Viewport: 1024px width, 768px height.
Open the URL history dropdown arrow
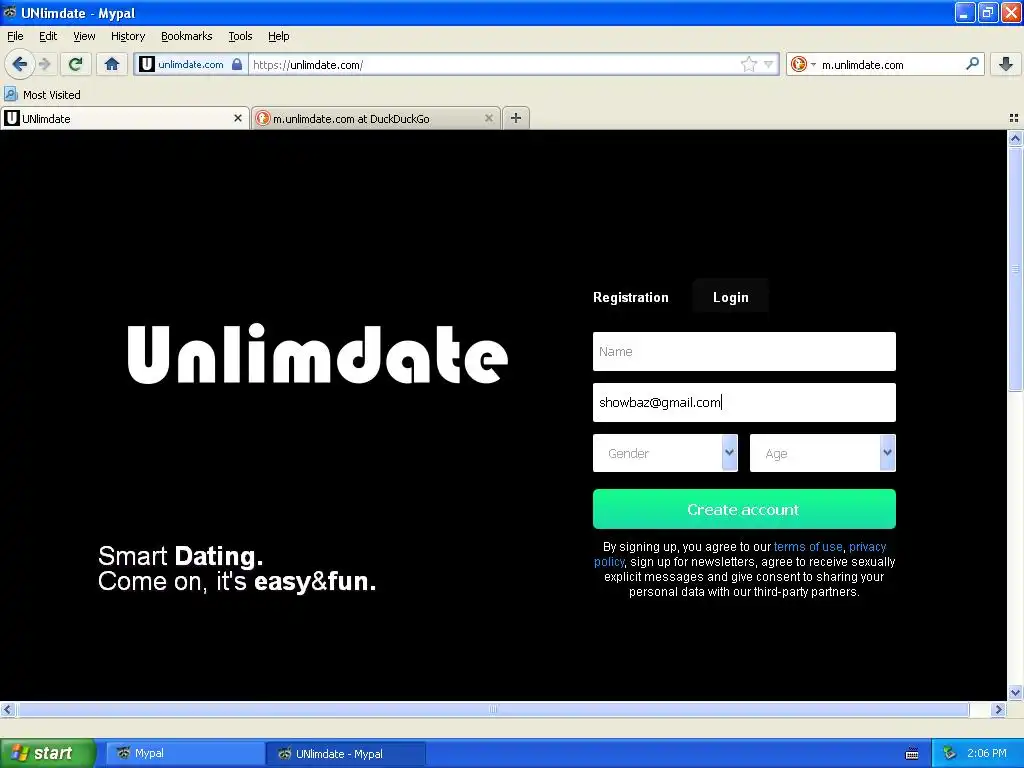[x=769, y=64]
